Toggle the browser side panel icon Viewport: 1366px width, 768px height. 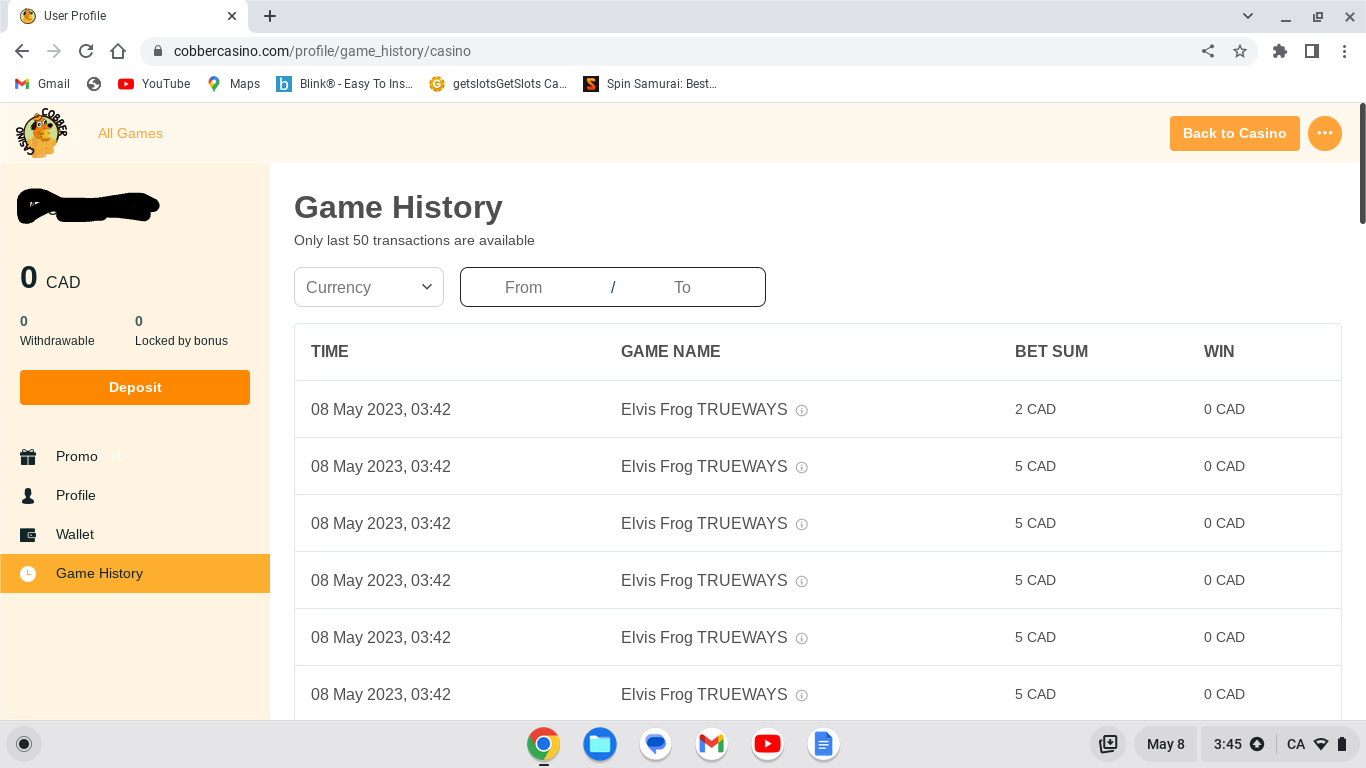[x=1312, y=51]
